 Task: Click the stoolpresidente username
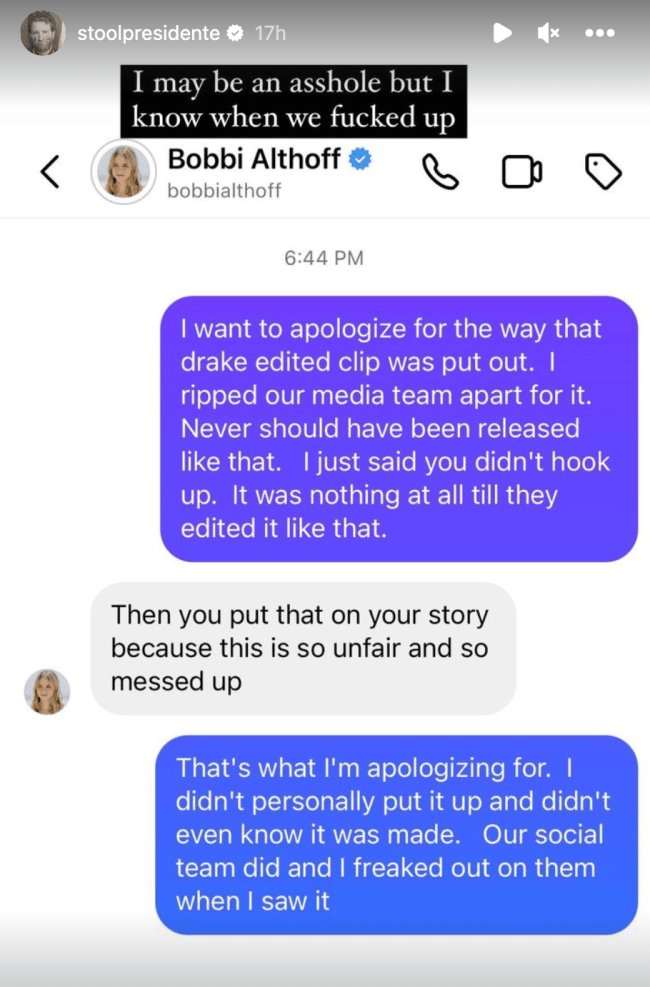148,33
